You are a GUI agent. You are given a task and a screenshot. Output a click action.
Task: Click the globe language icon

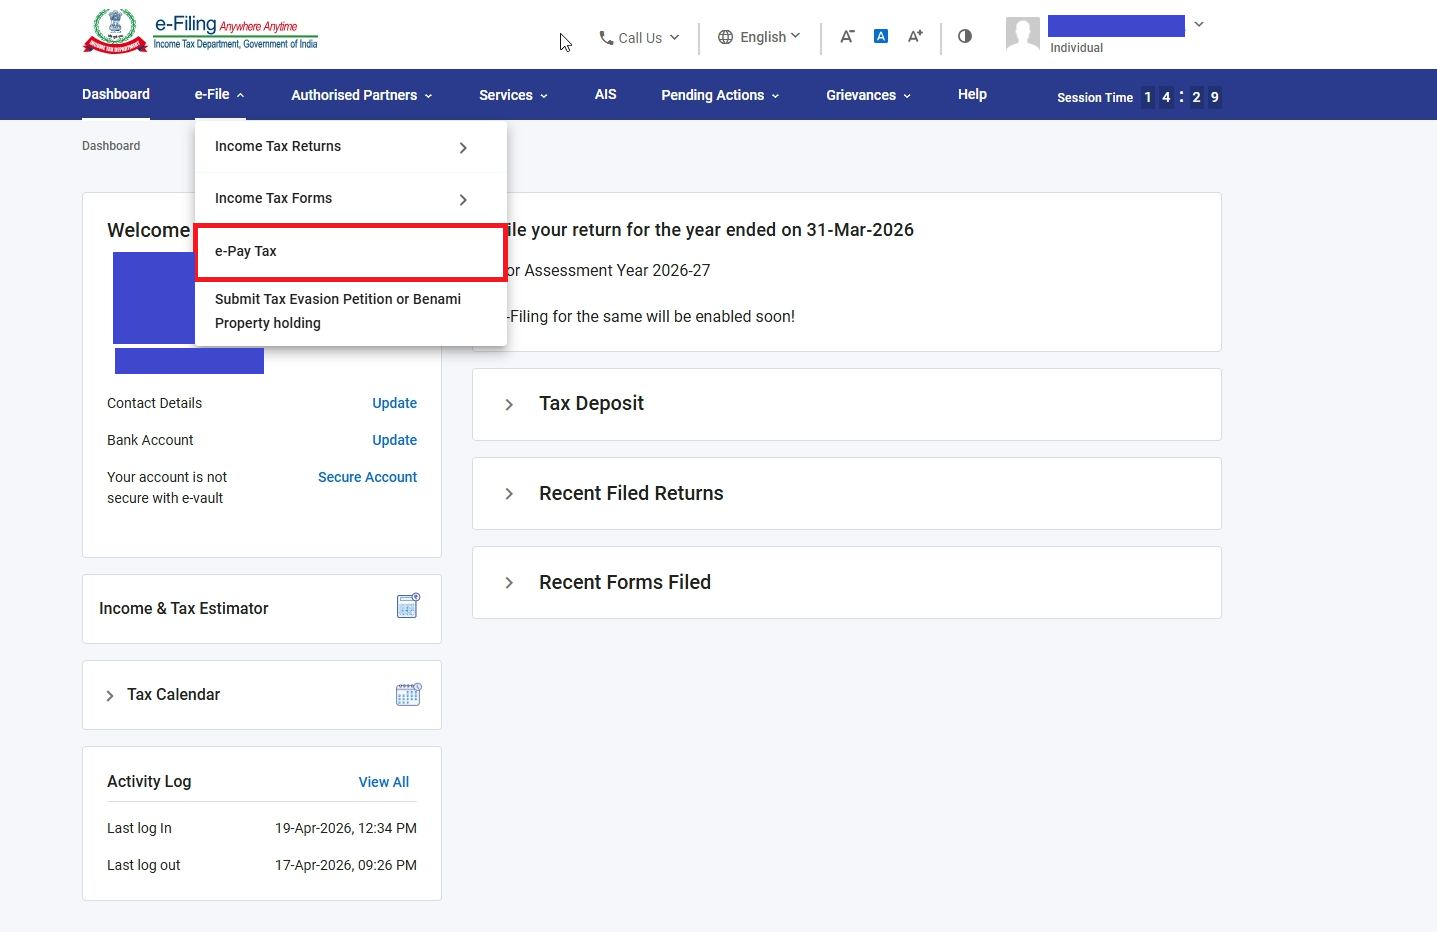tap(726, 37)
